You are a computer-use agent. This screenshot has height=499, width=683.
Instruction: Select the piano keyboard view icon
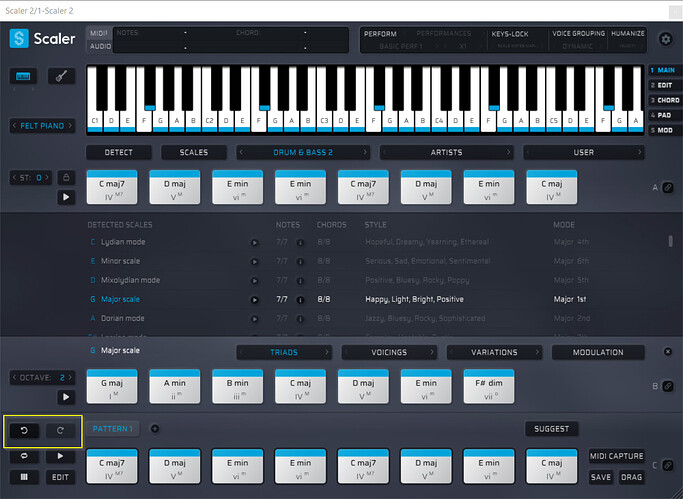pos(24,76)
